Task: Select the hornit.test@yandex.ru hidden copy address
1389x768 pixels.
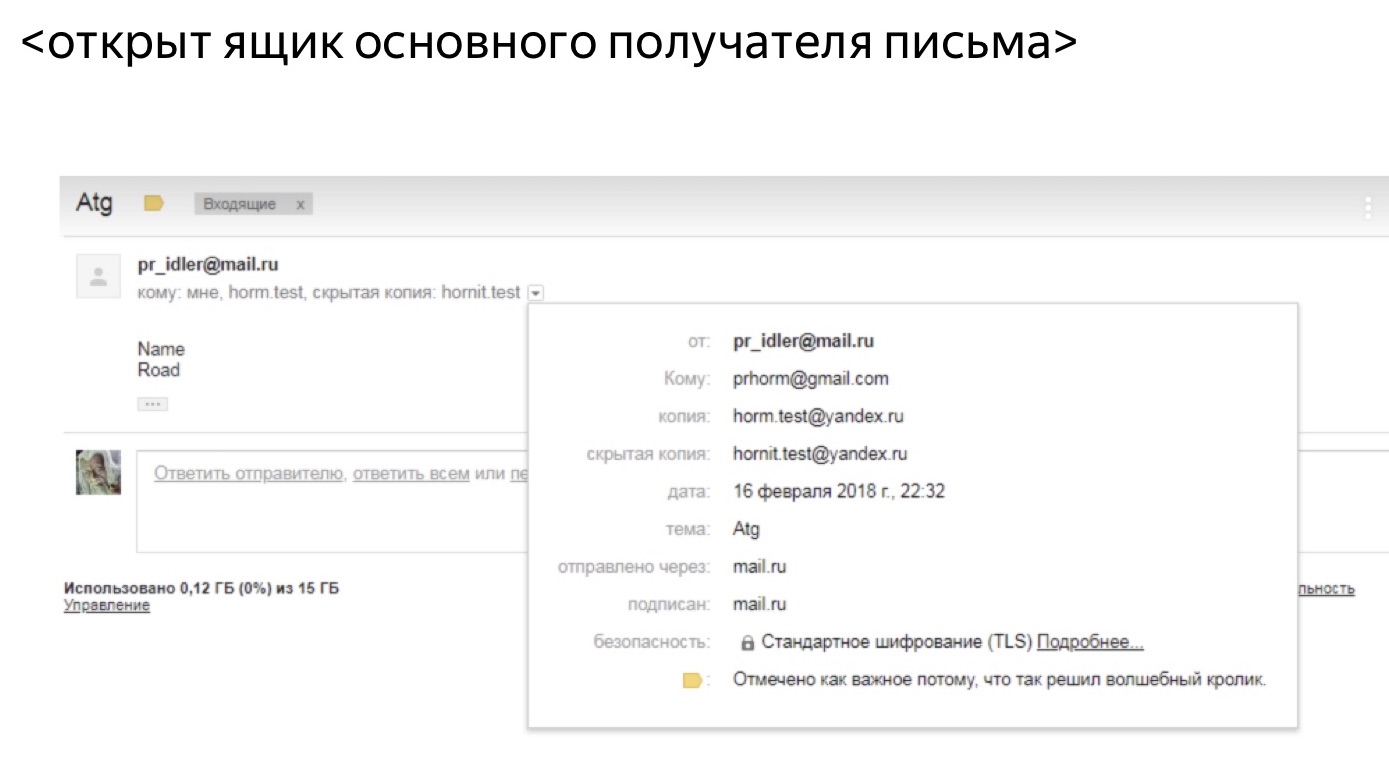Action: tap(820, 454)
